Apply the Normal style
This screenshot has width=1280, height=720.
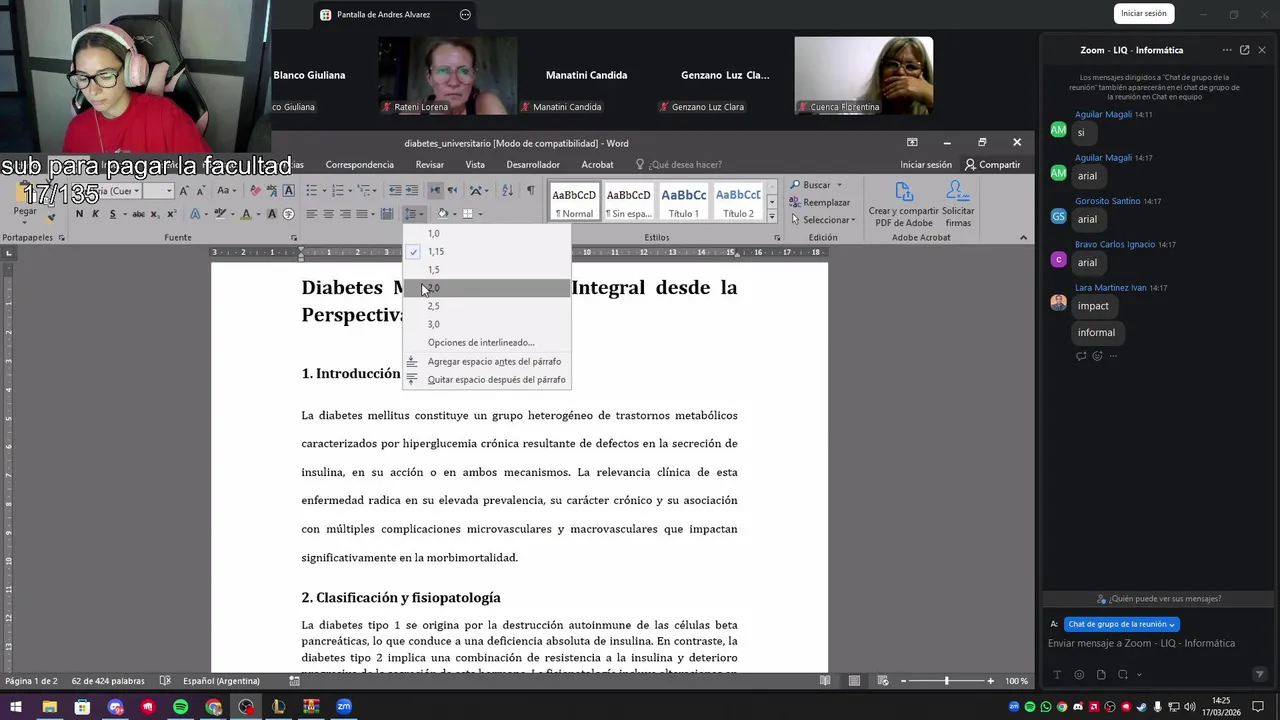pyautogui.click(x=574, y=202)
